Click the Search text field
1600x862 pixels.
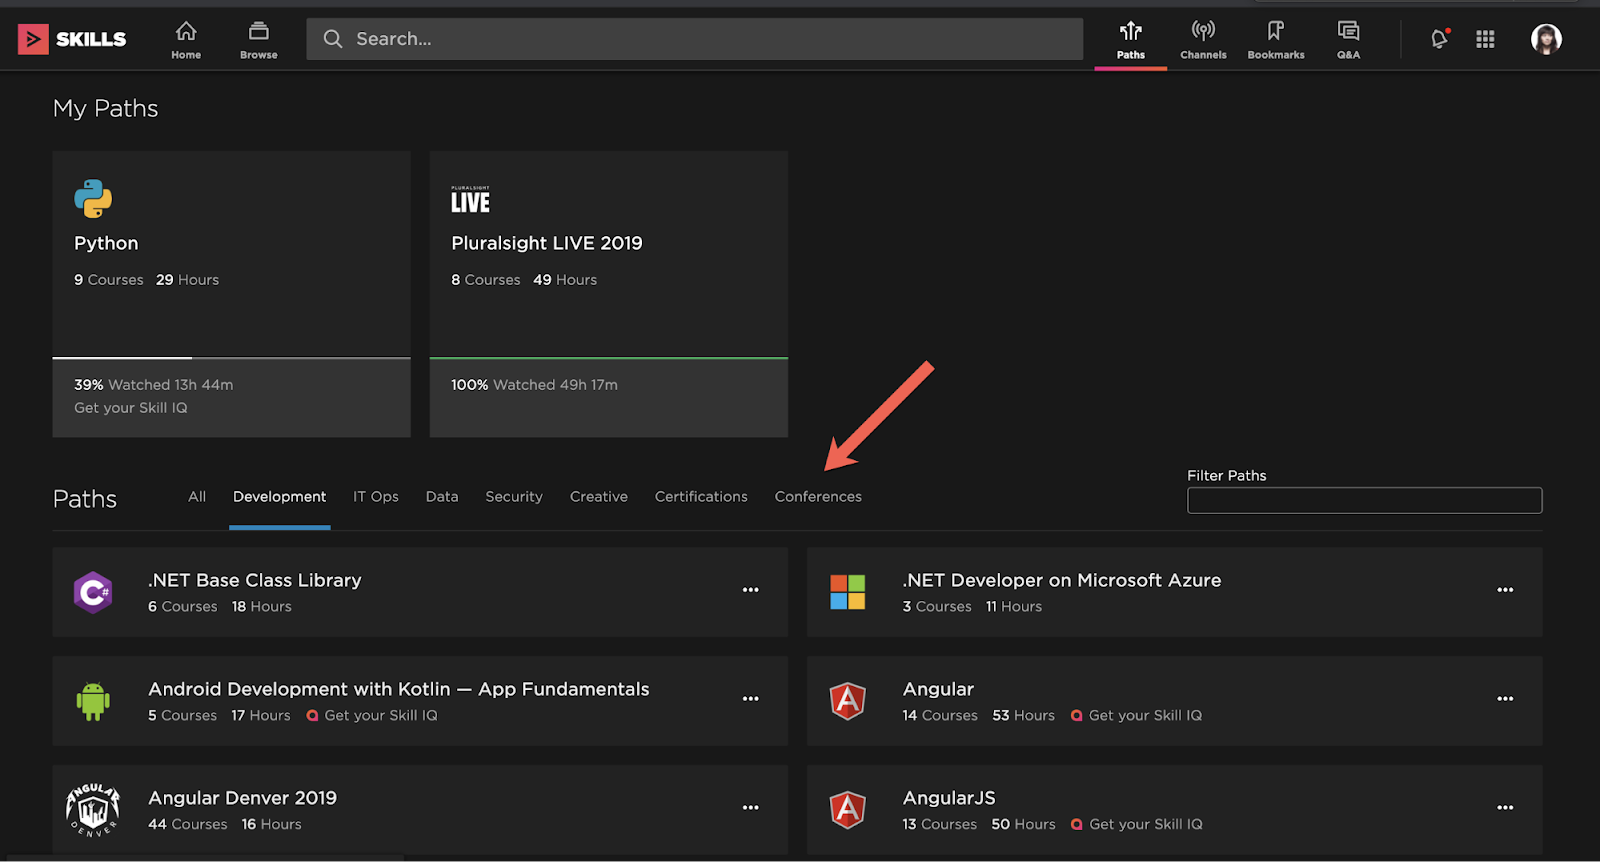[694, 39]
